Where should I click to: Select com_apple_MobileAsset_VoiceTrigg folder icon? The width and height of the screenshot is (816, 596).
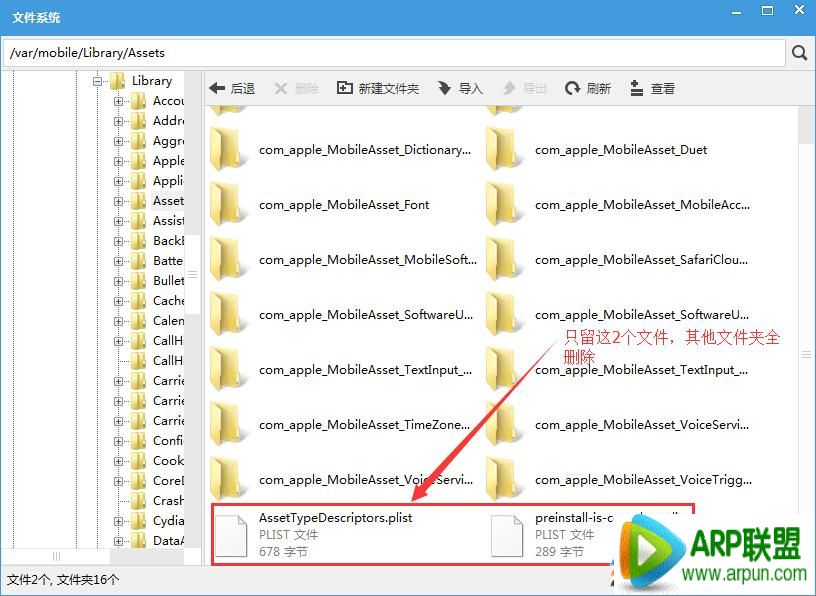click(x=503, y=480)
